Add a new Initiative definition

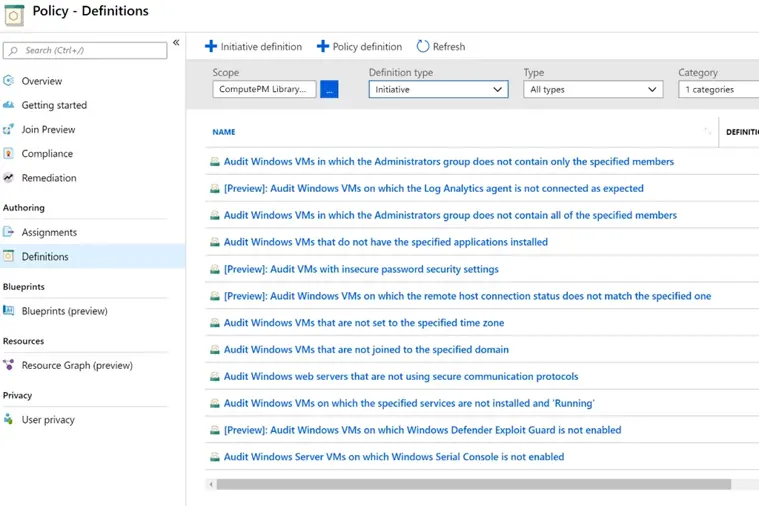tap(261, 46)
